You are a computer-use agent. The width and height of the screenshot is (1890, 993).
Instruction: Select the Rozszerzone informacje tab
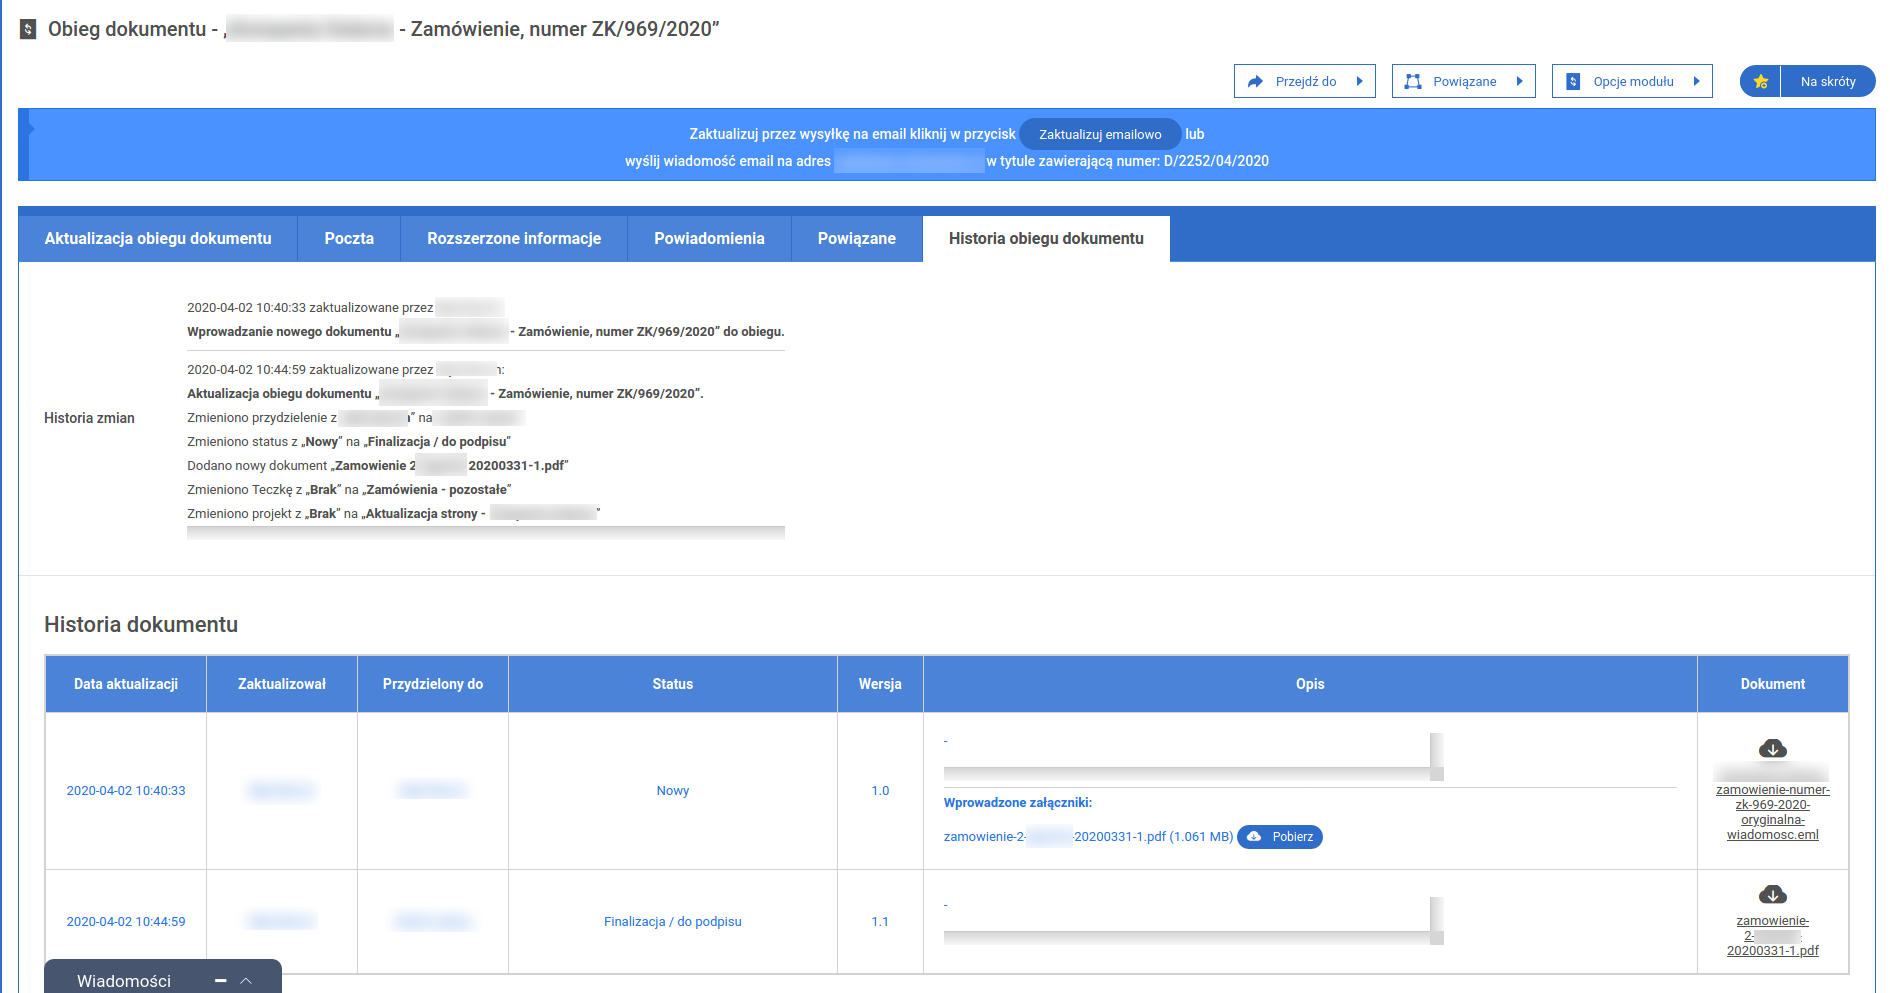(x=514, y=239)
